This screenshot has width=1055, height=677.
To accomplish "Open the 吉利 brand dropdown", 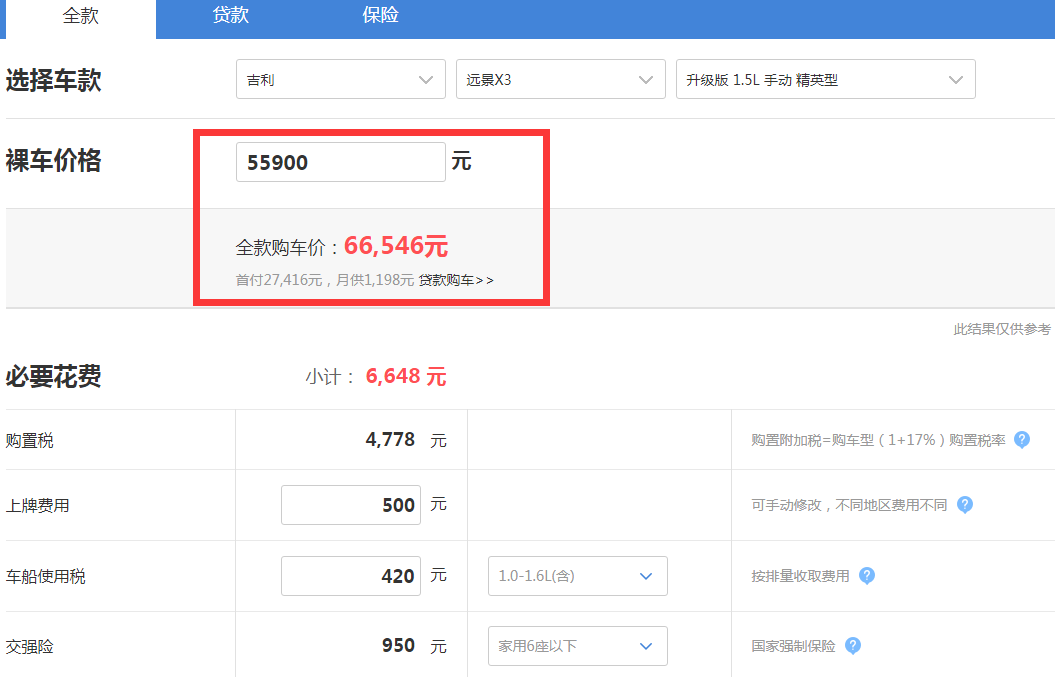I will tap(340, 79).
